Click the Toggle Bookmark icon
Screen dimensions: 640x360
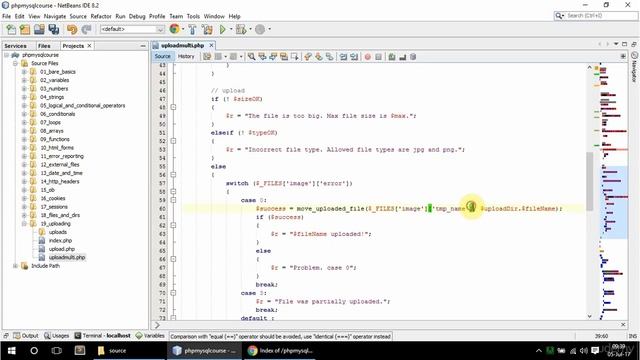point(329,57)
